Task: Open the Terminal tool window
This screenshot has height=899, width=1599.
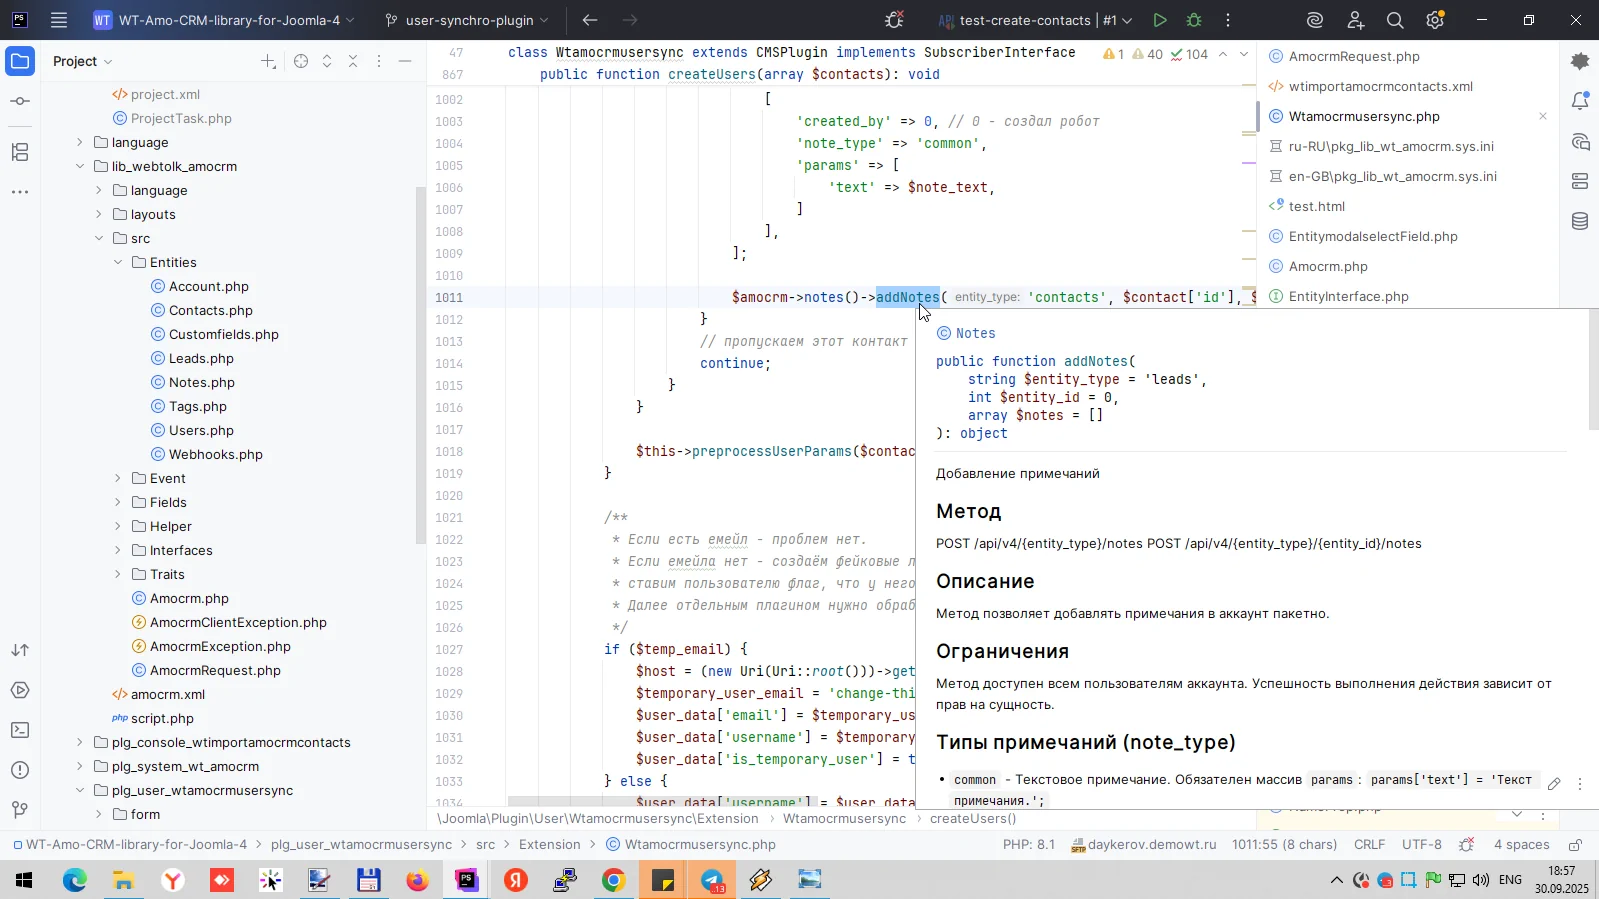Action: (20, 730)
